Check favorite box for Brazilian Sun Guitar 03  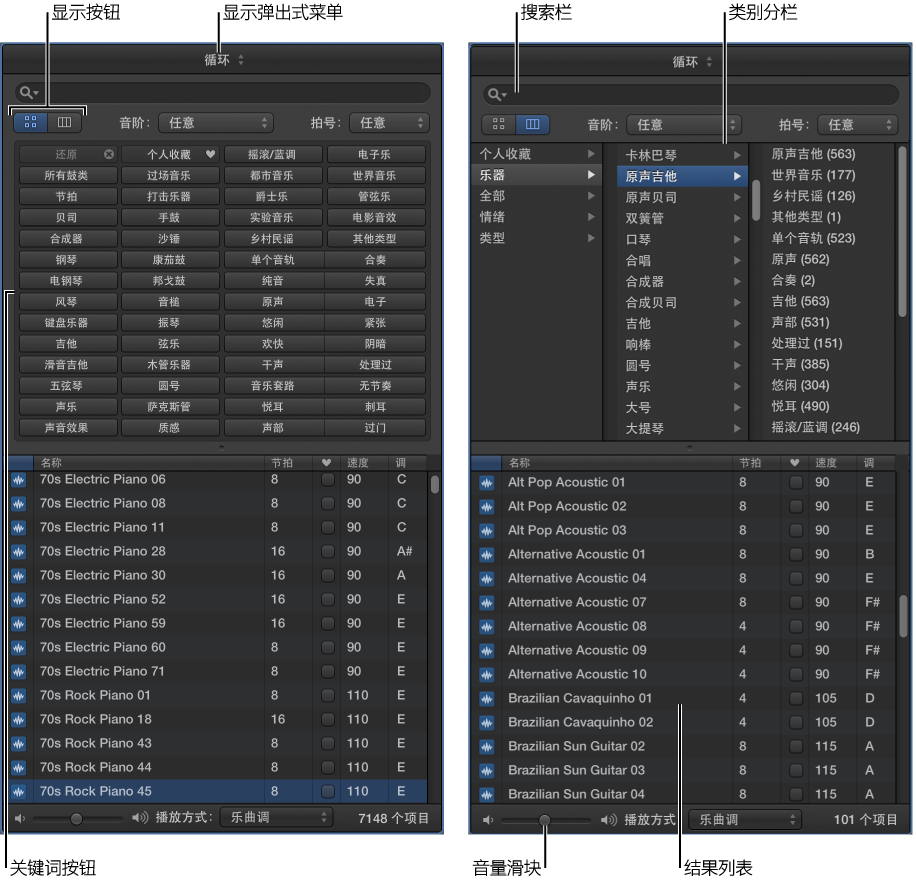(796, 770)
